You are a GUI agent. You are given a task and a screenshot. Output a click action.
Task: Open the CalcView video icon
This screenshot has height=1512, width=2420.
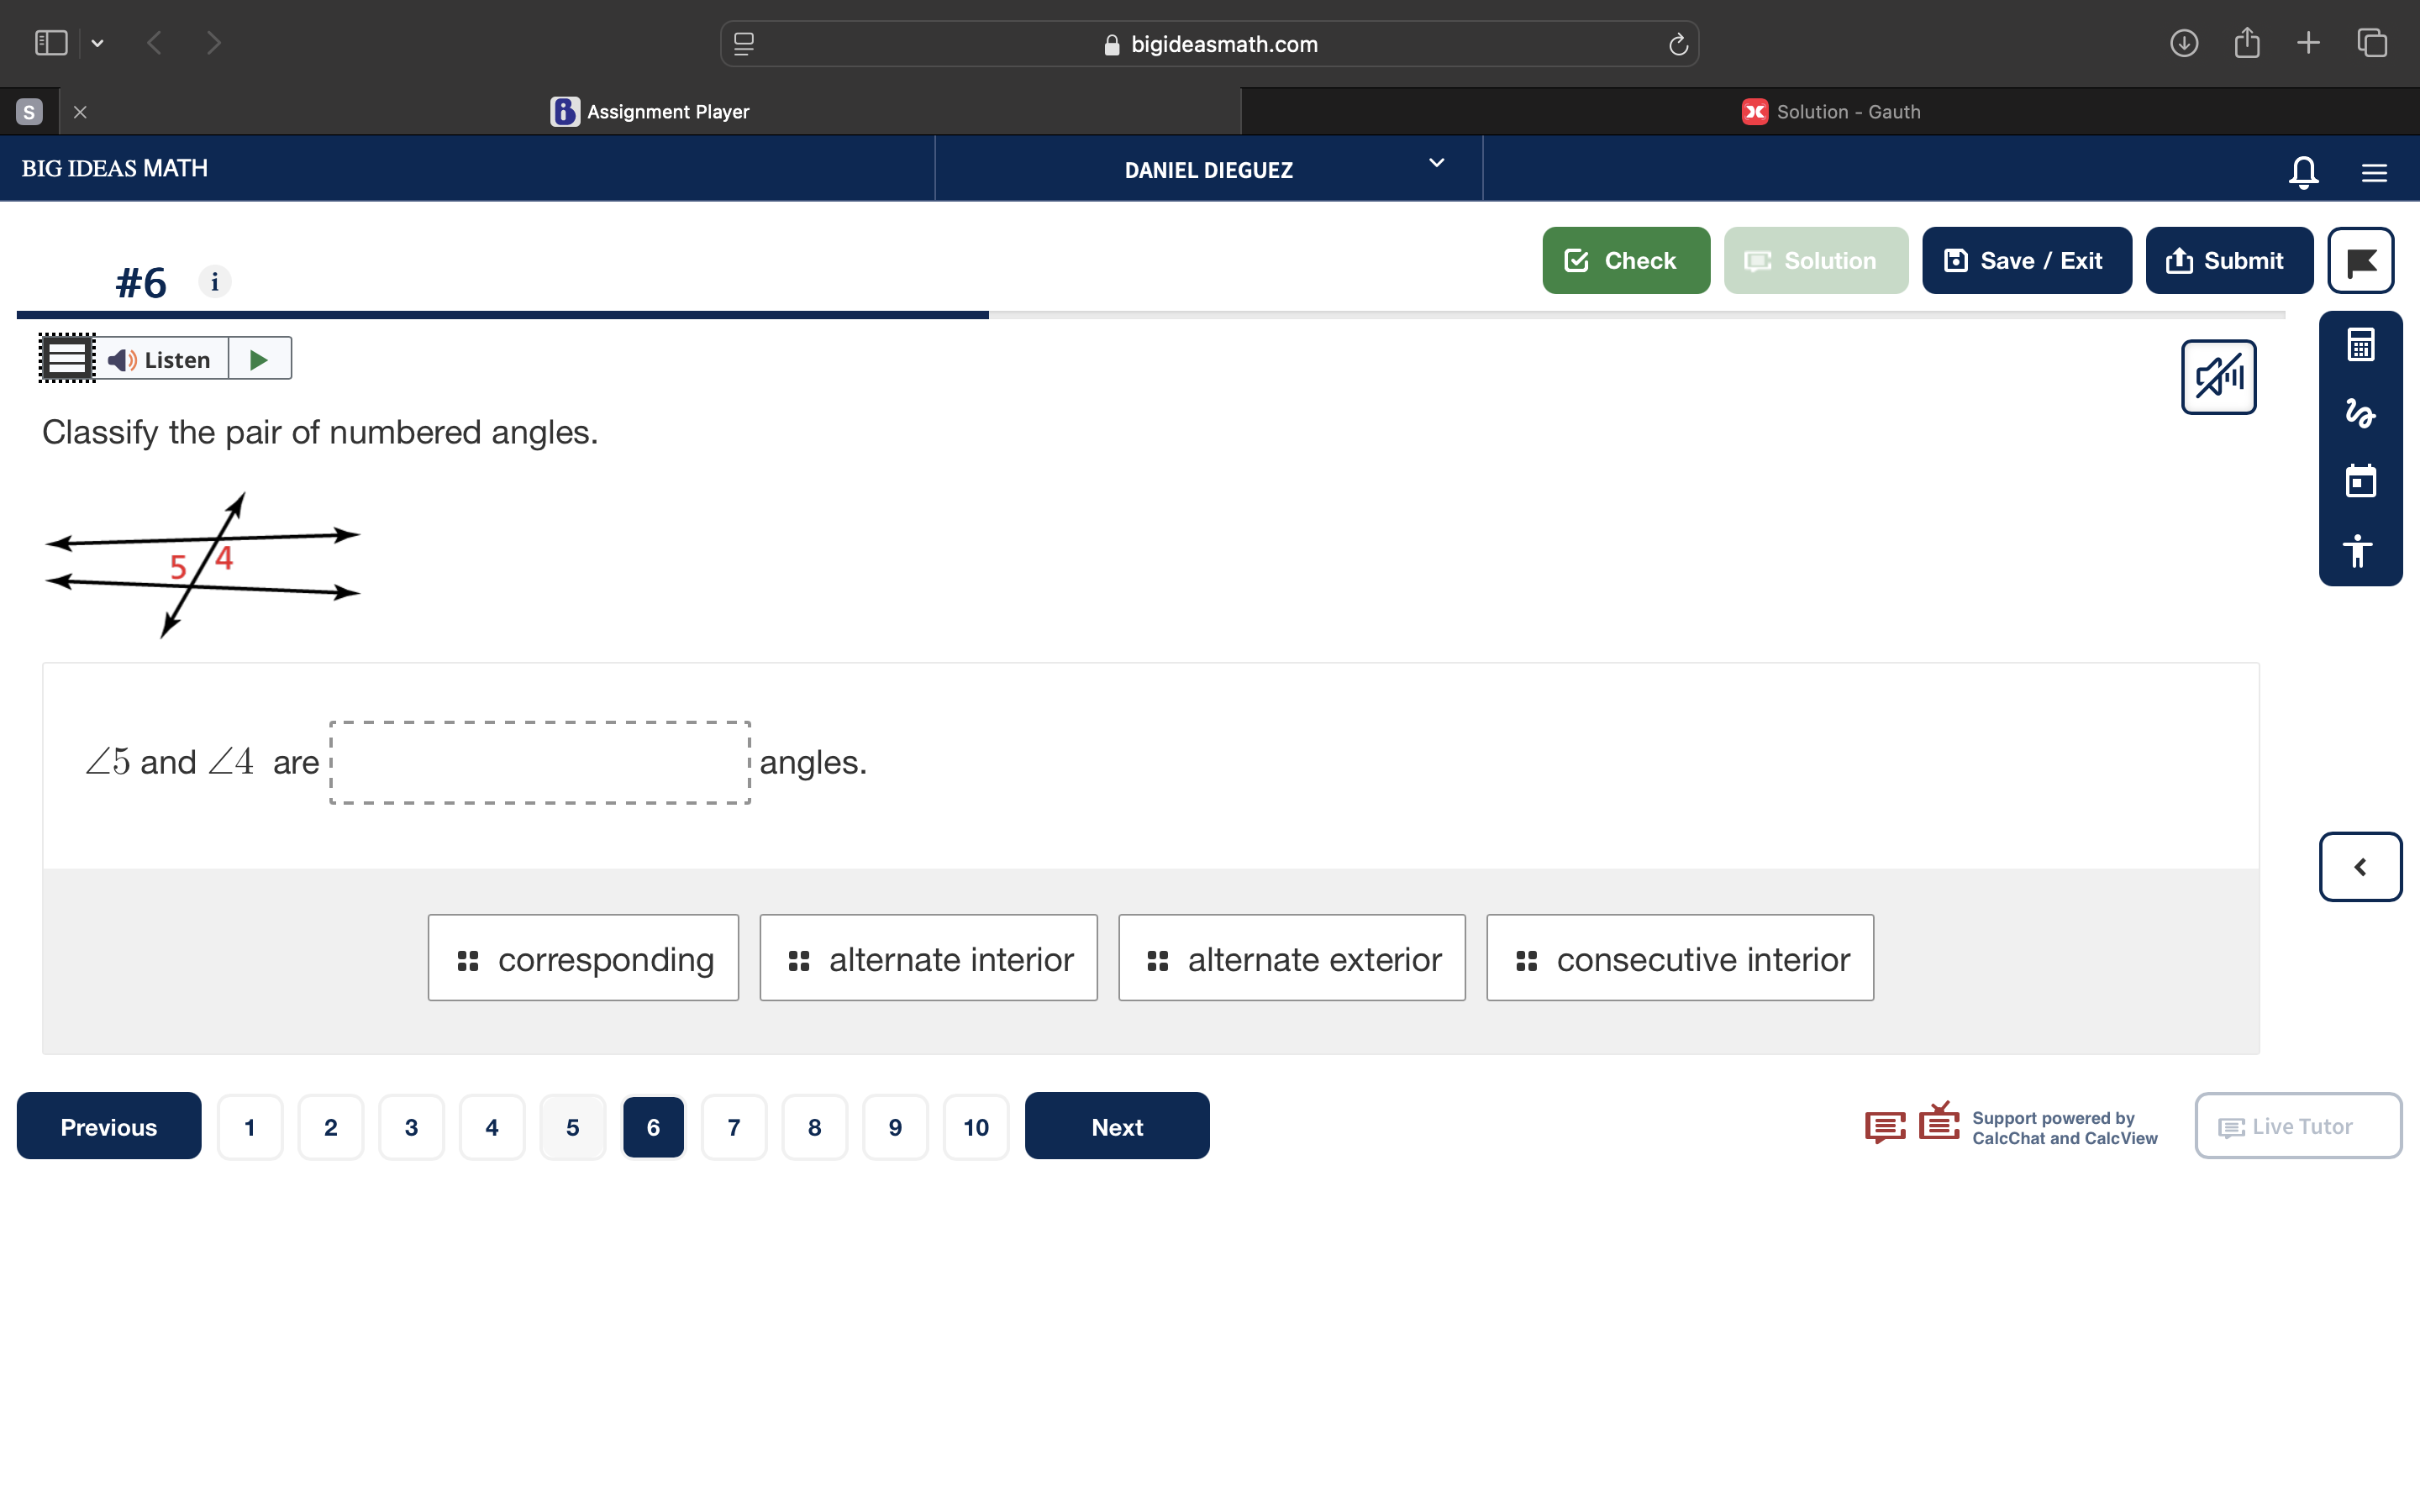[1939, 1122]
